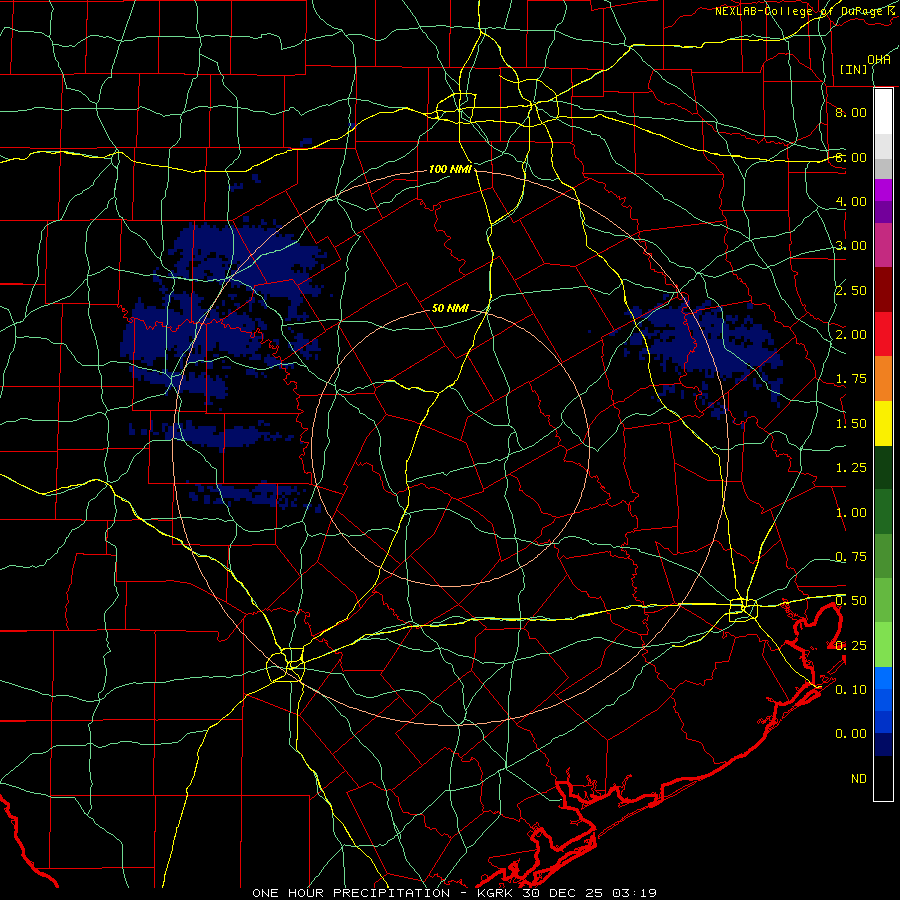
Task: Click the lightest green 0.25 legend swatch
Action: (883, 645)
